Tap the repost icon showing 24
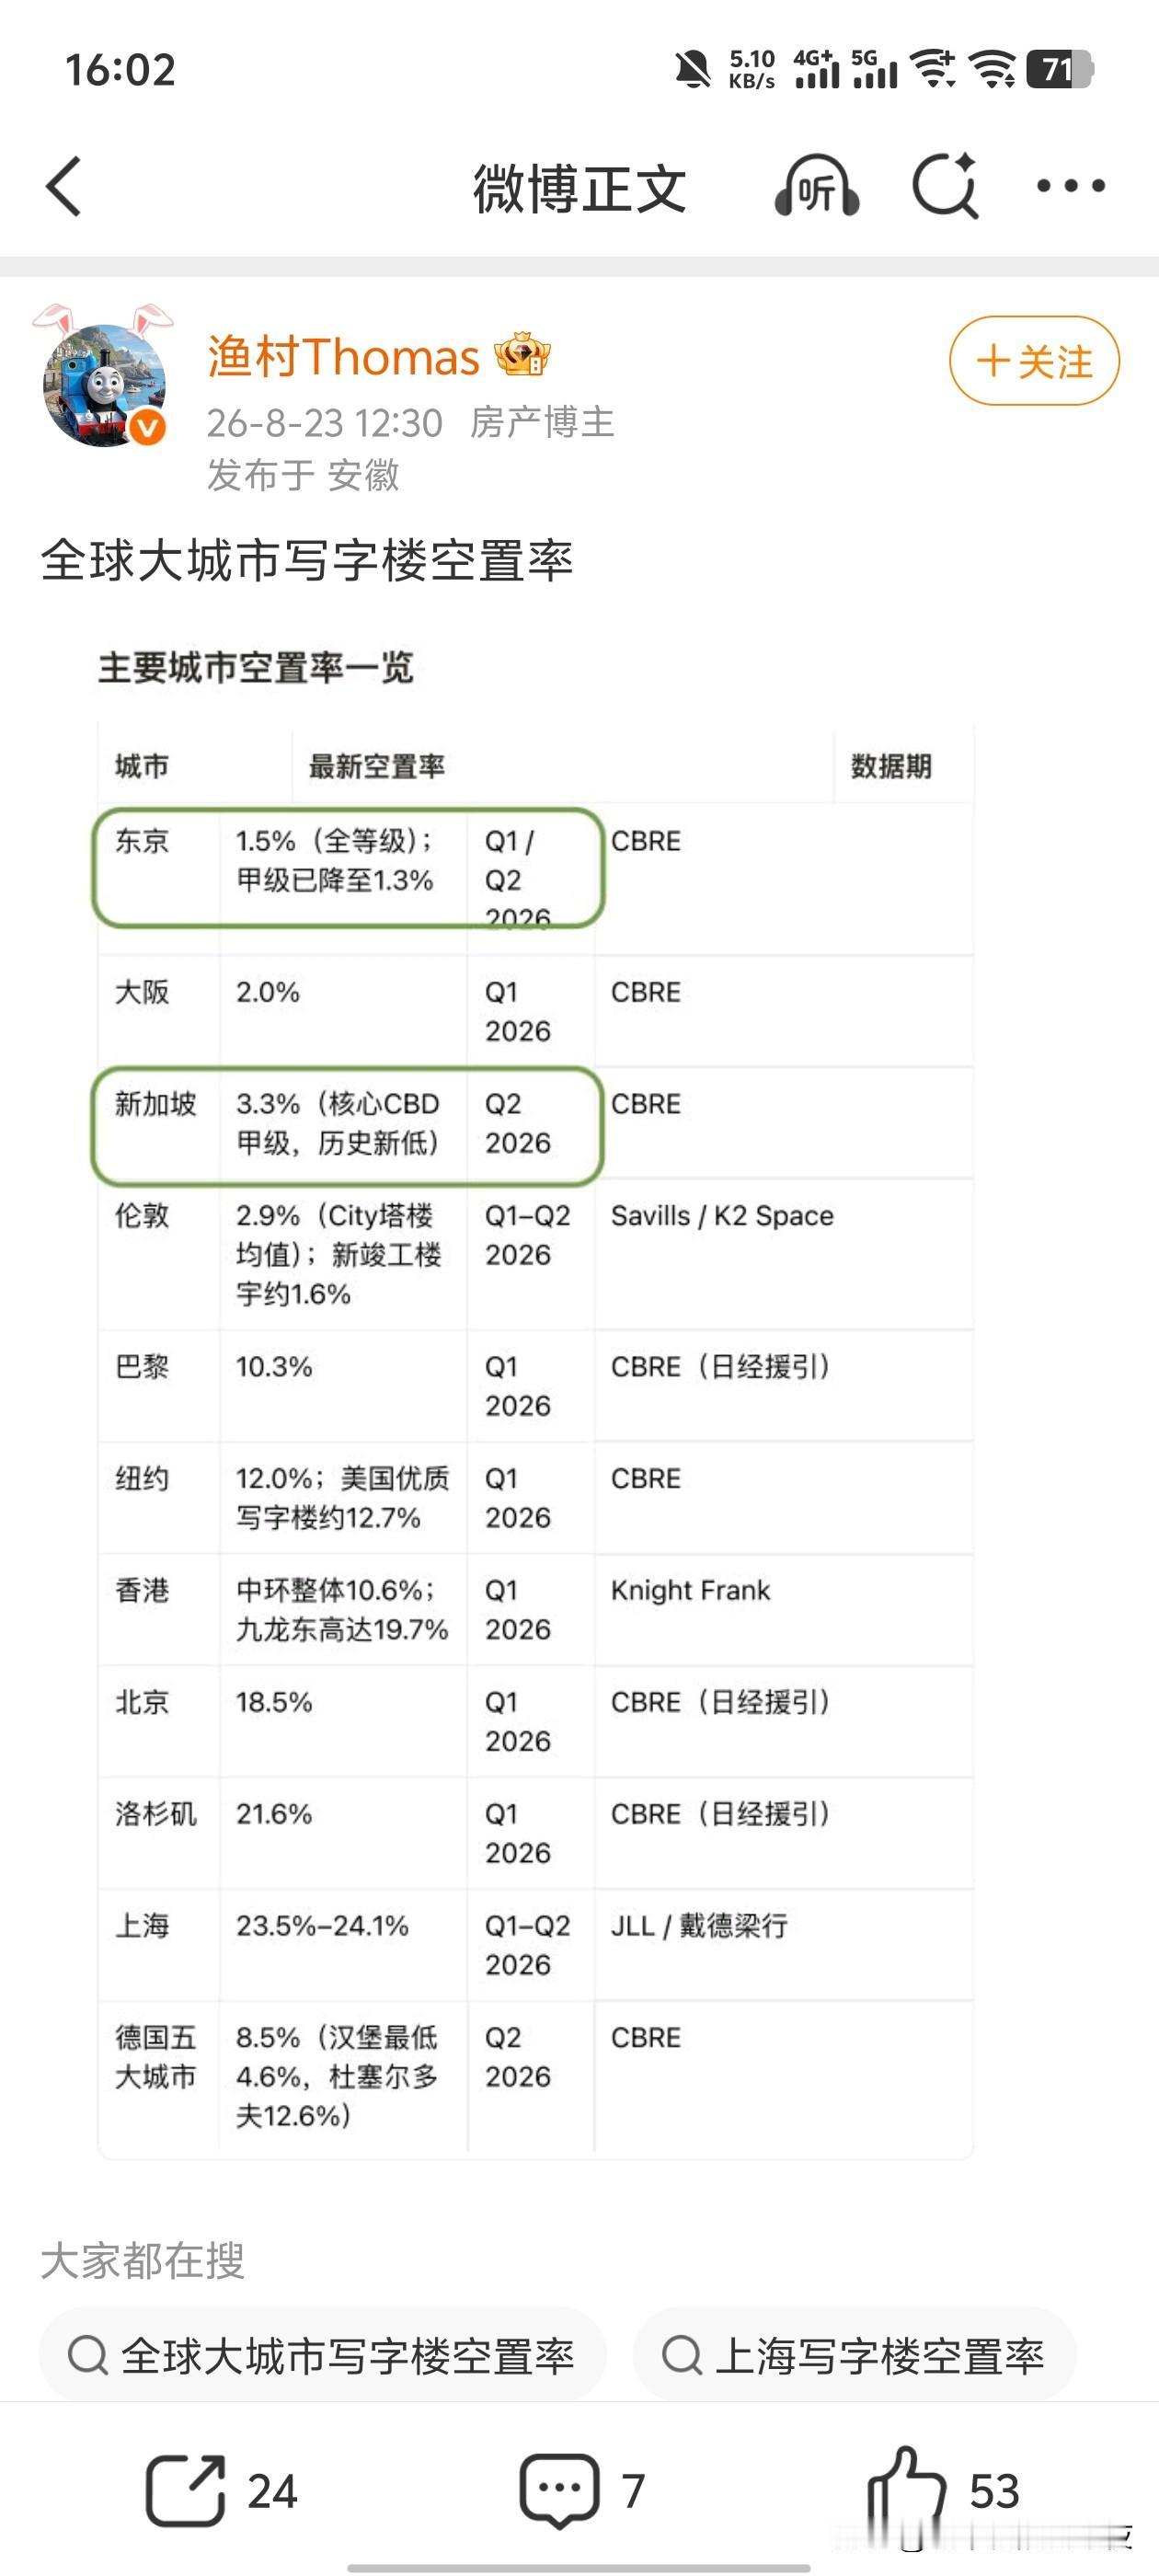 tap(221, 2490)
